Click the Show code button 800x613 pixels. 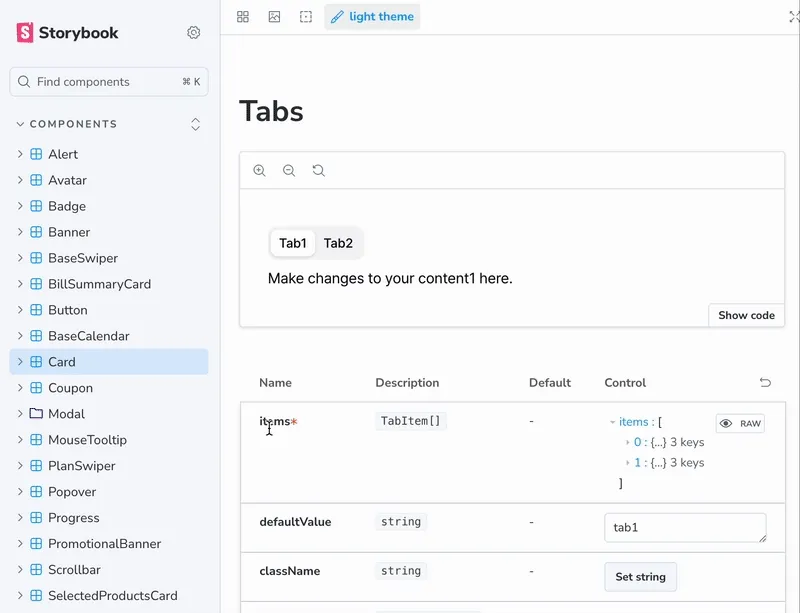pyautogui.click(x=746, y=315)
